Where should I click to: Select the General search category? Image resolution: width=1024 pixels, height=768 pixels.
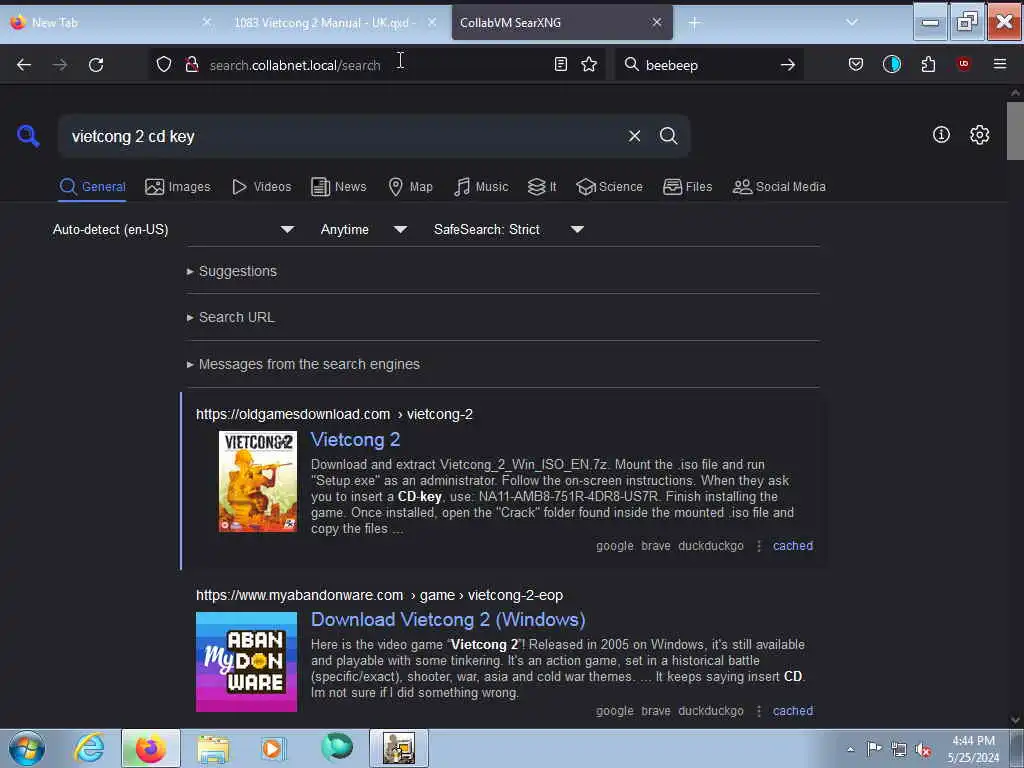tap(92, 187)
